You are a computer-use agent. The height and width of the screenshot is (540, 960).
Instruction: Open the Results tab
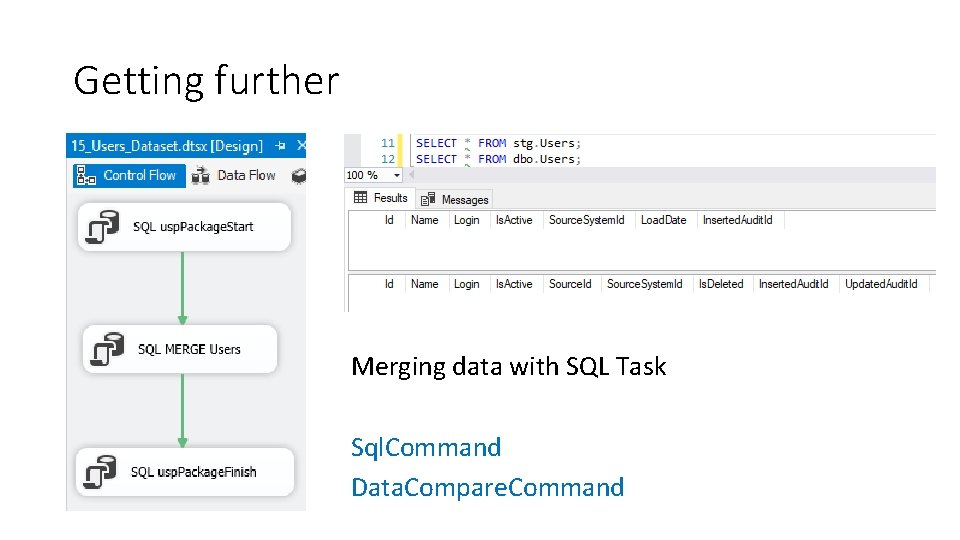[x=381, y=198]
